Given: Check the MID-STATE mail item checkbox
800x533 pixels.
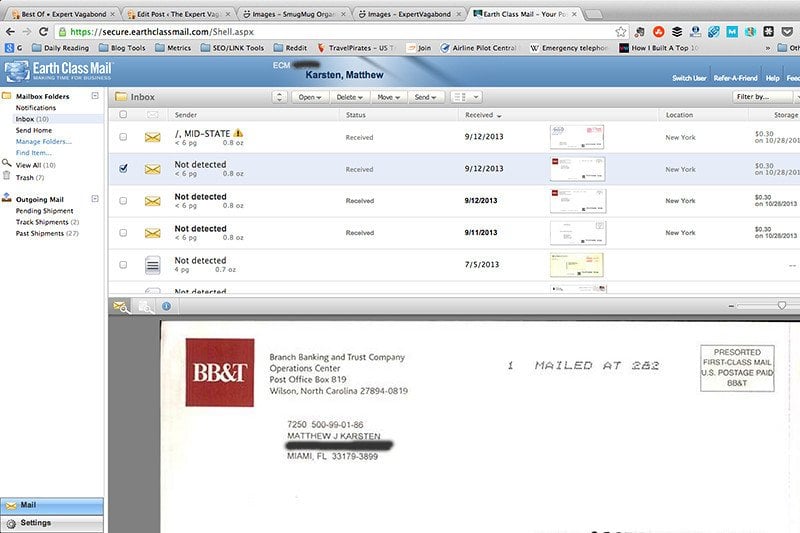Looking at the screenshot, I should tap(123, 137).
